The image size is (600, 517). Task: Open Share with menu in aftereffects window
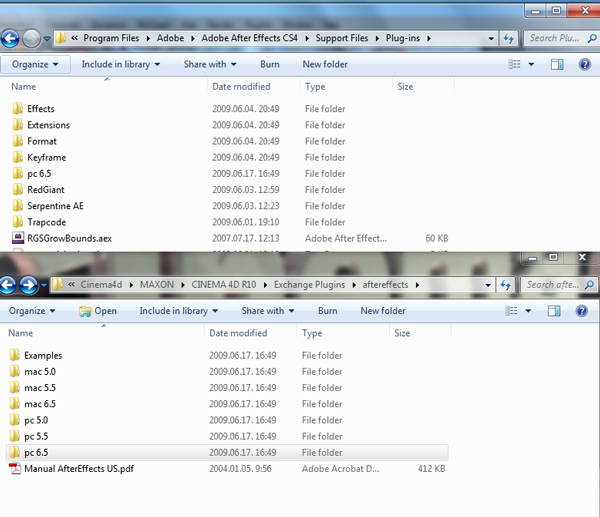pyautogui.click(x=268, y=311)
